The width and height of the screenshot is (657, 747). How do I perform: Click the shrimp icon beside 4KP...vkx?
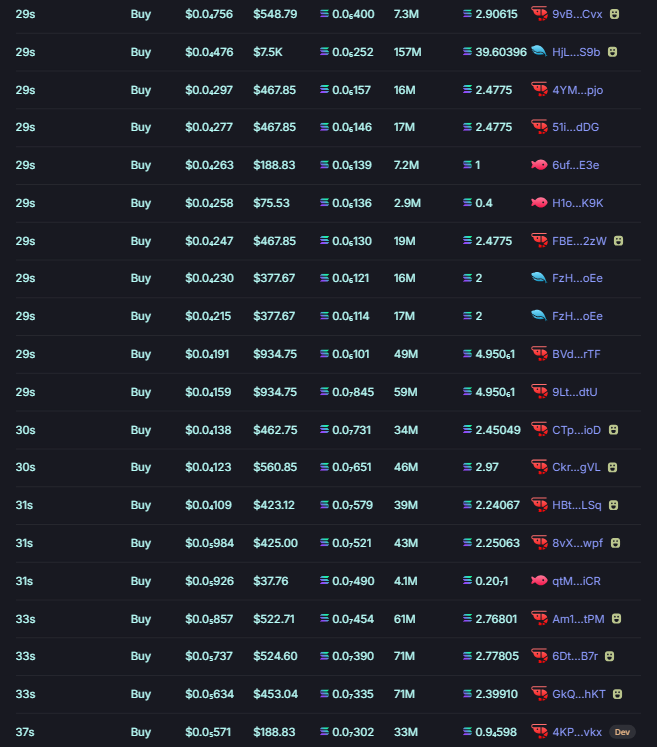point(539,731)
